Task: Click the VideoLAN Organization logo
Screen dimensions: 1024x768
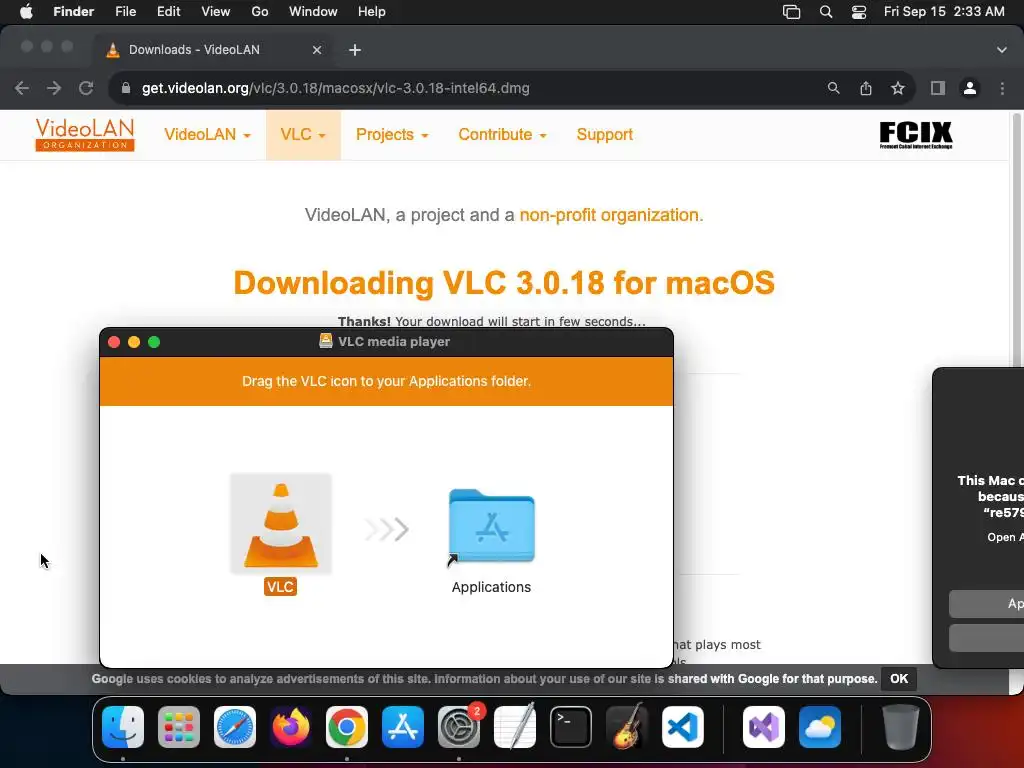Action: [x=85, y=135]
